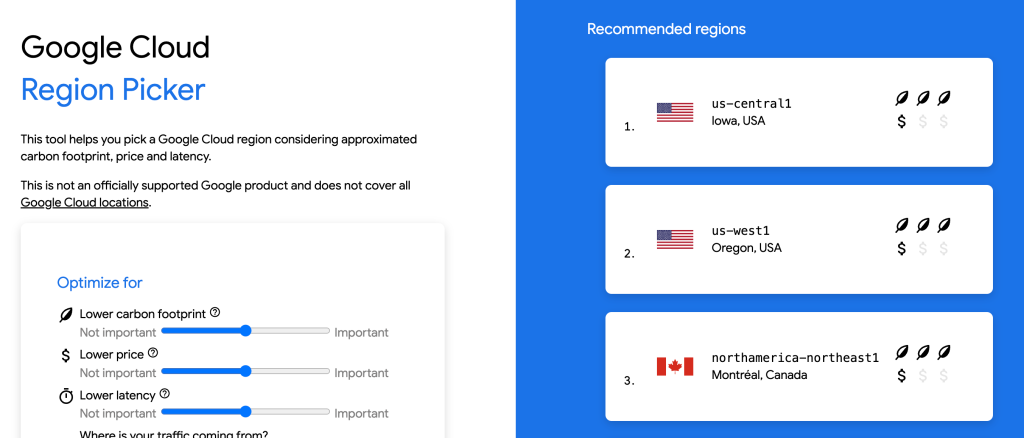The height and width of the screenshot is (438, 1024).
Task: Select the us-west1 Oregon region card
Action: 798,239
